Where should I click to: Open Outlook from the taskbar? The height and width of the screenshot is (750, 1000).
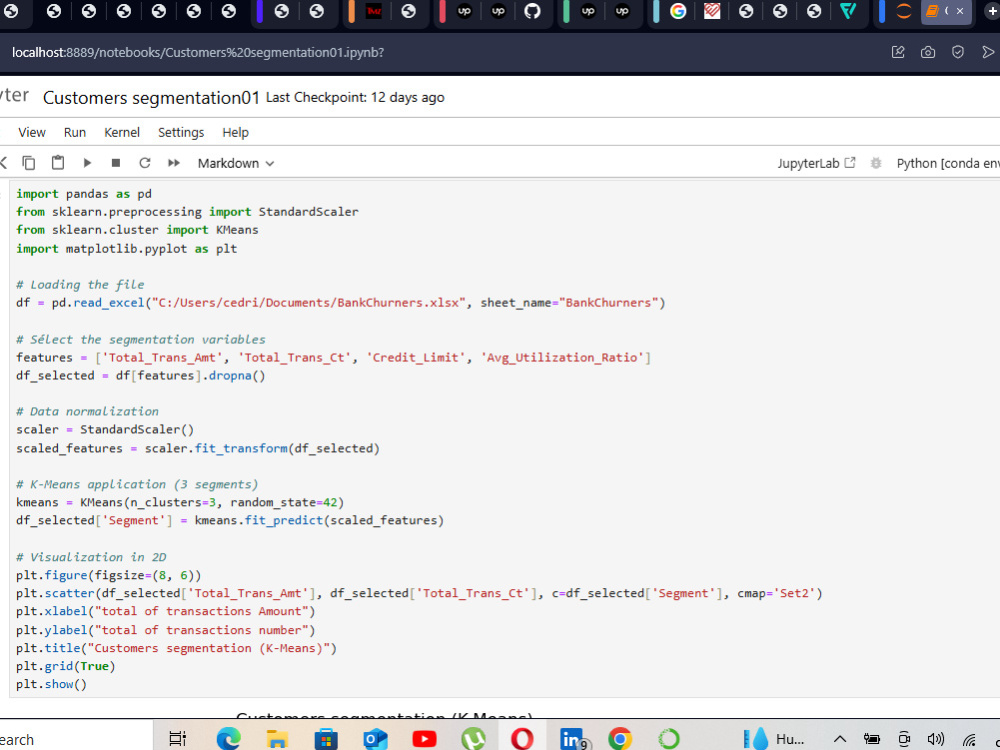click(x=375, y=739)
